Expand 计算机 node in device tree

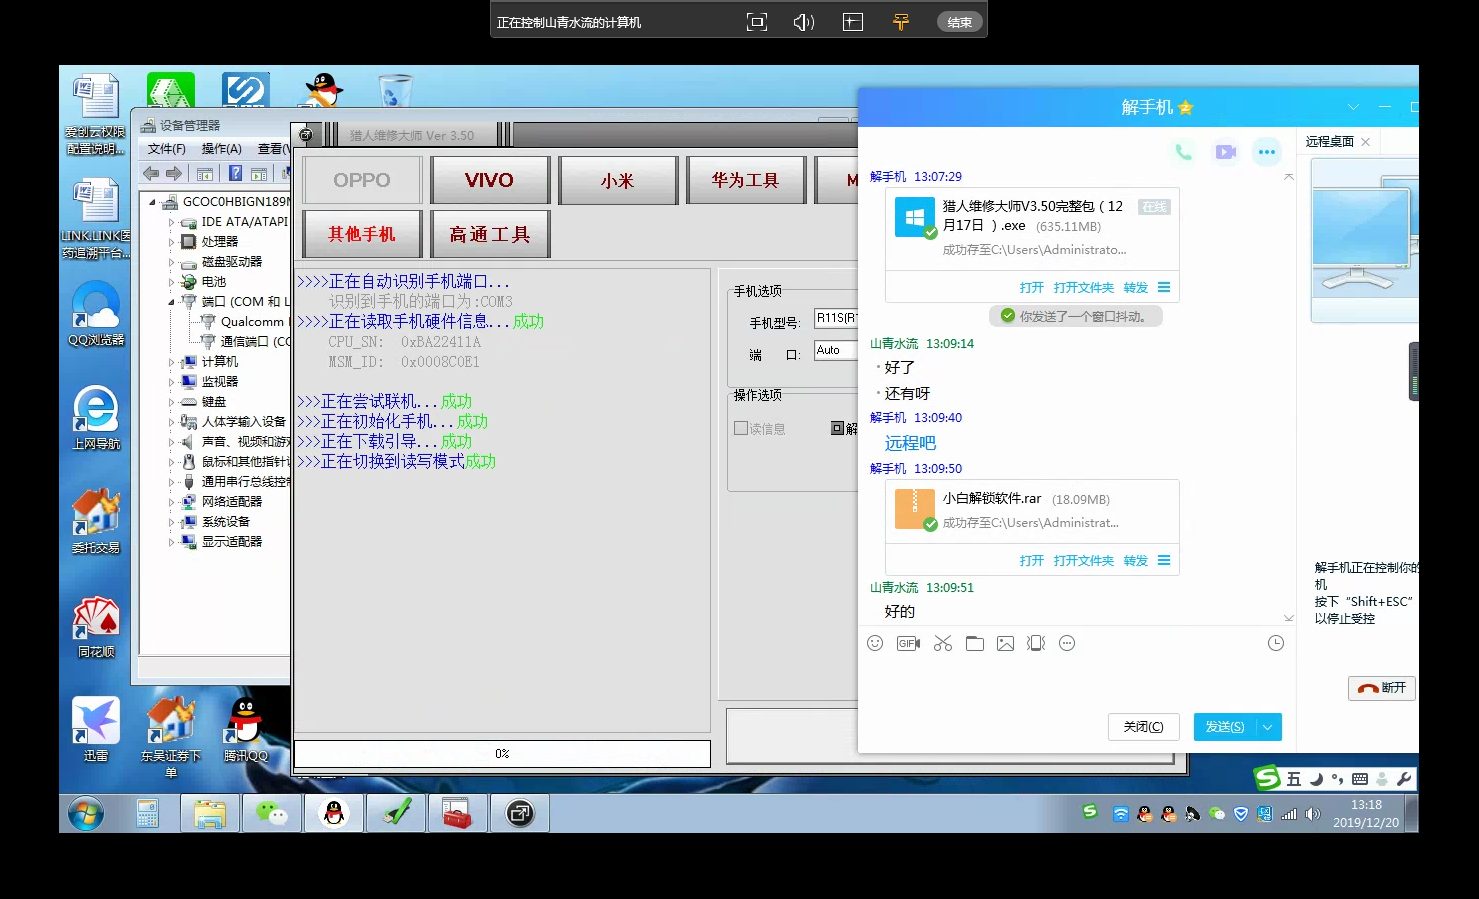coord(171,362)
